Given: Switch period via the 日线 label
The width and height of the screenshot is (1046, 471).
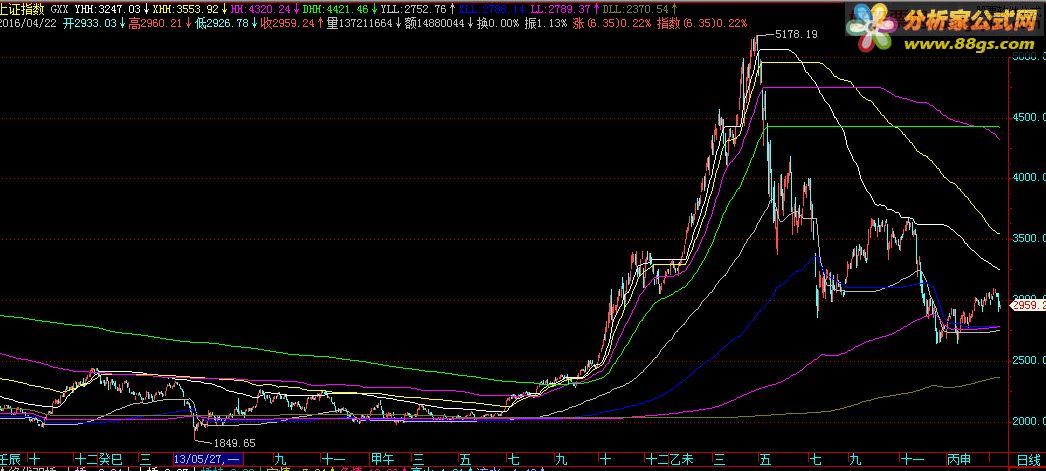Looking at the screenshot, I should tap(1028, 460).
